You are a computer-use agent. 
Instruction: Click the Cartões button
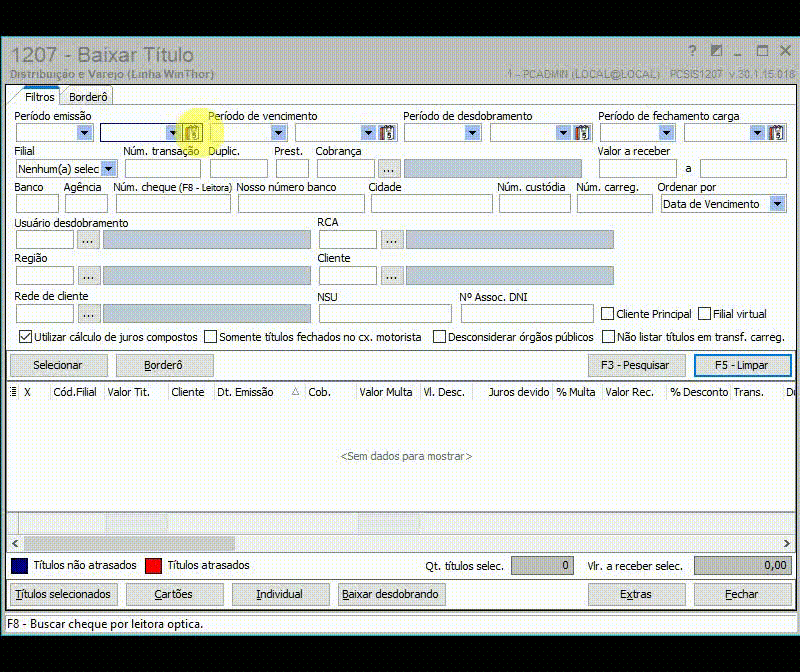174,594
